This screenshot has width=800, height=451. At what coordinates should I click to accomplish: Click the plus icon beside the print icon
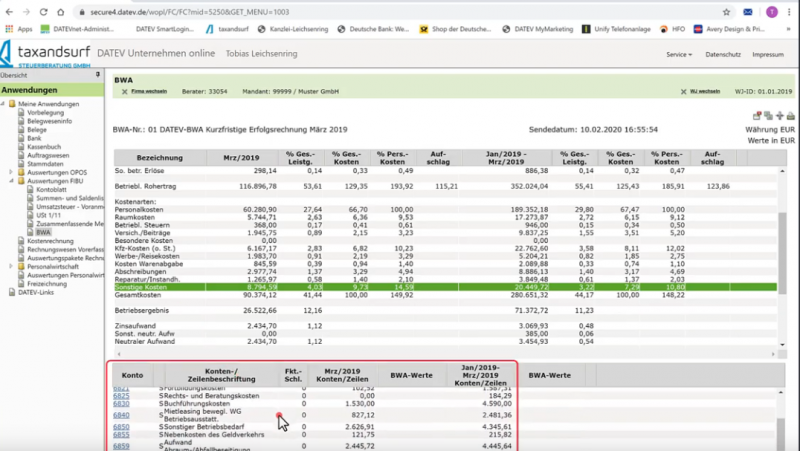779,116
